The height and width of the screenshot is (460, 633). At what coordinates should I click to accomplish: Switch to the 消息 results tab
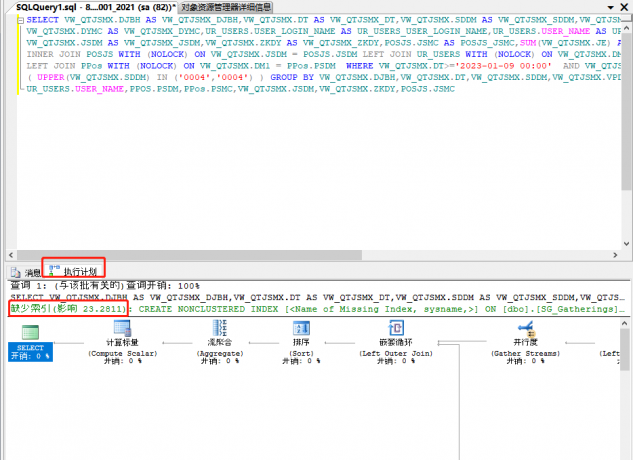[26, 272]
